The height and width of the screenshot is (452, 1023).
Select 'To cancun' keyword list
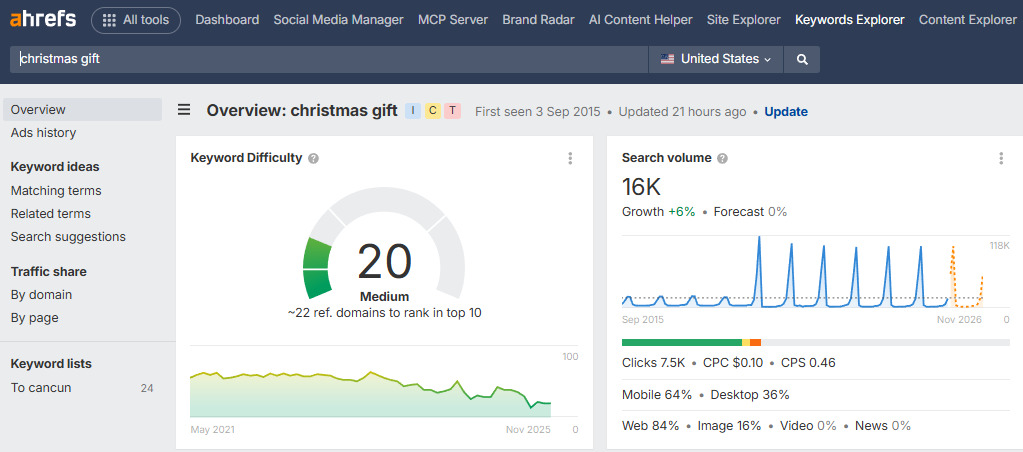pos(41,388)
